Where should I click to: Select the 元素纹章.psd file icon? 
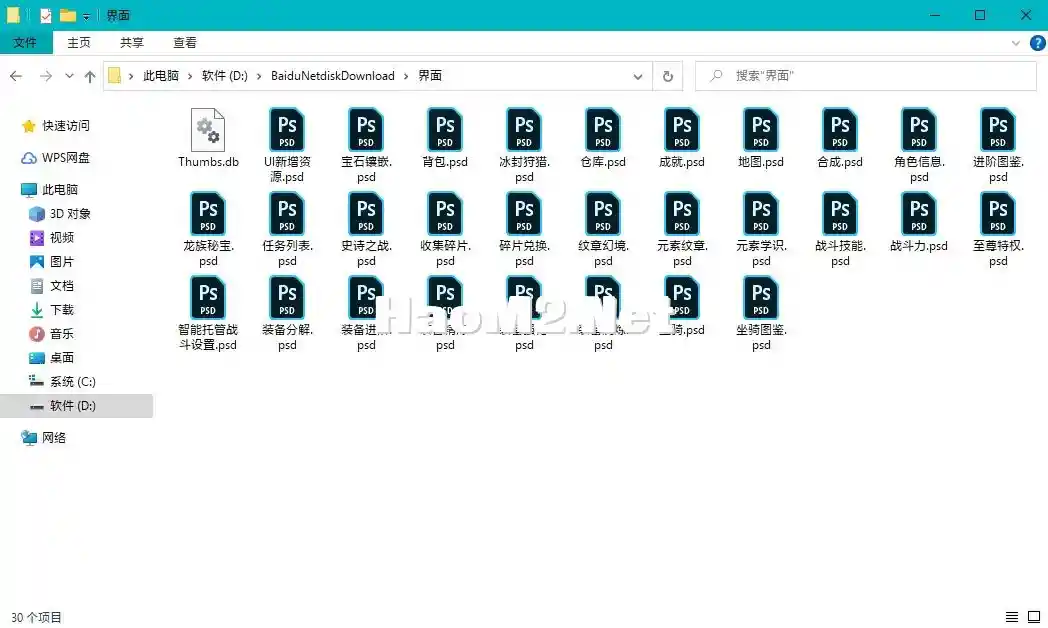(x=682, y=214)
